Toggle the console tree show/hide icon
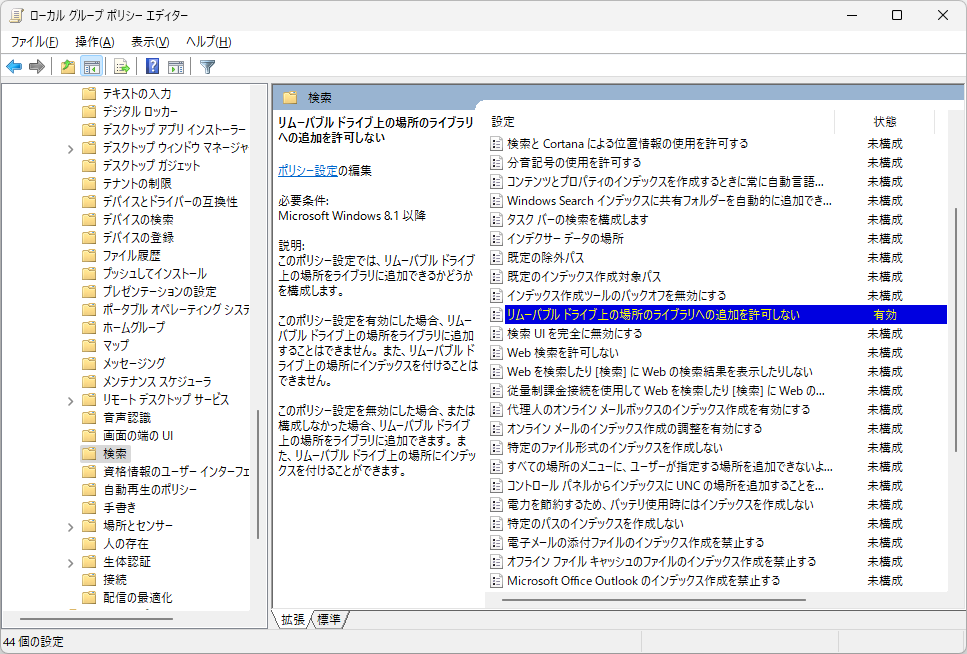Screen dimensions: 967x654 [92, 67]
